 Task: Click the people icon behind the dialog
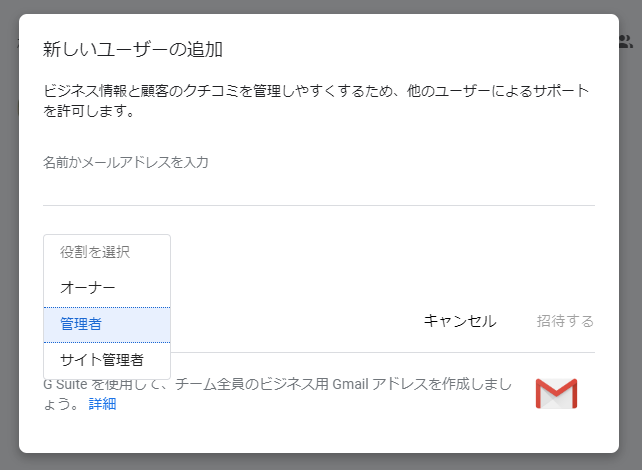(627, 41)
